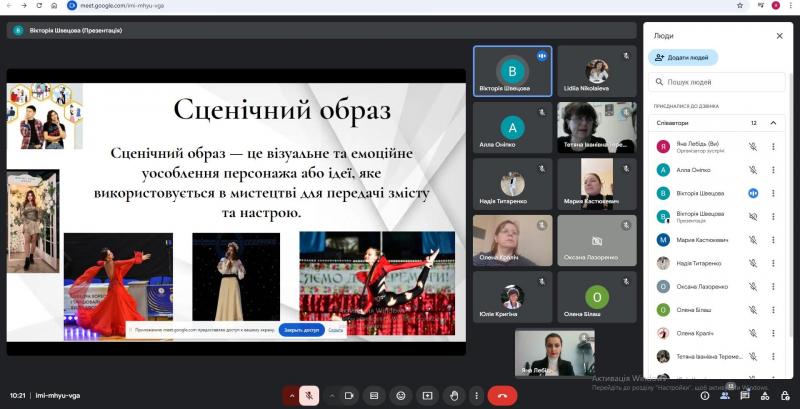
Task: Mute icon for Олена Білаш row
Action: tap(753, 310)
